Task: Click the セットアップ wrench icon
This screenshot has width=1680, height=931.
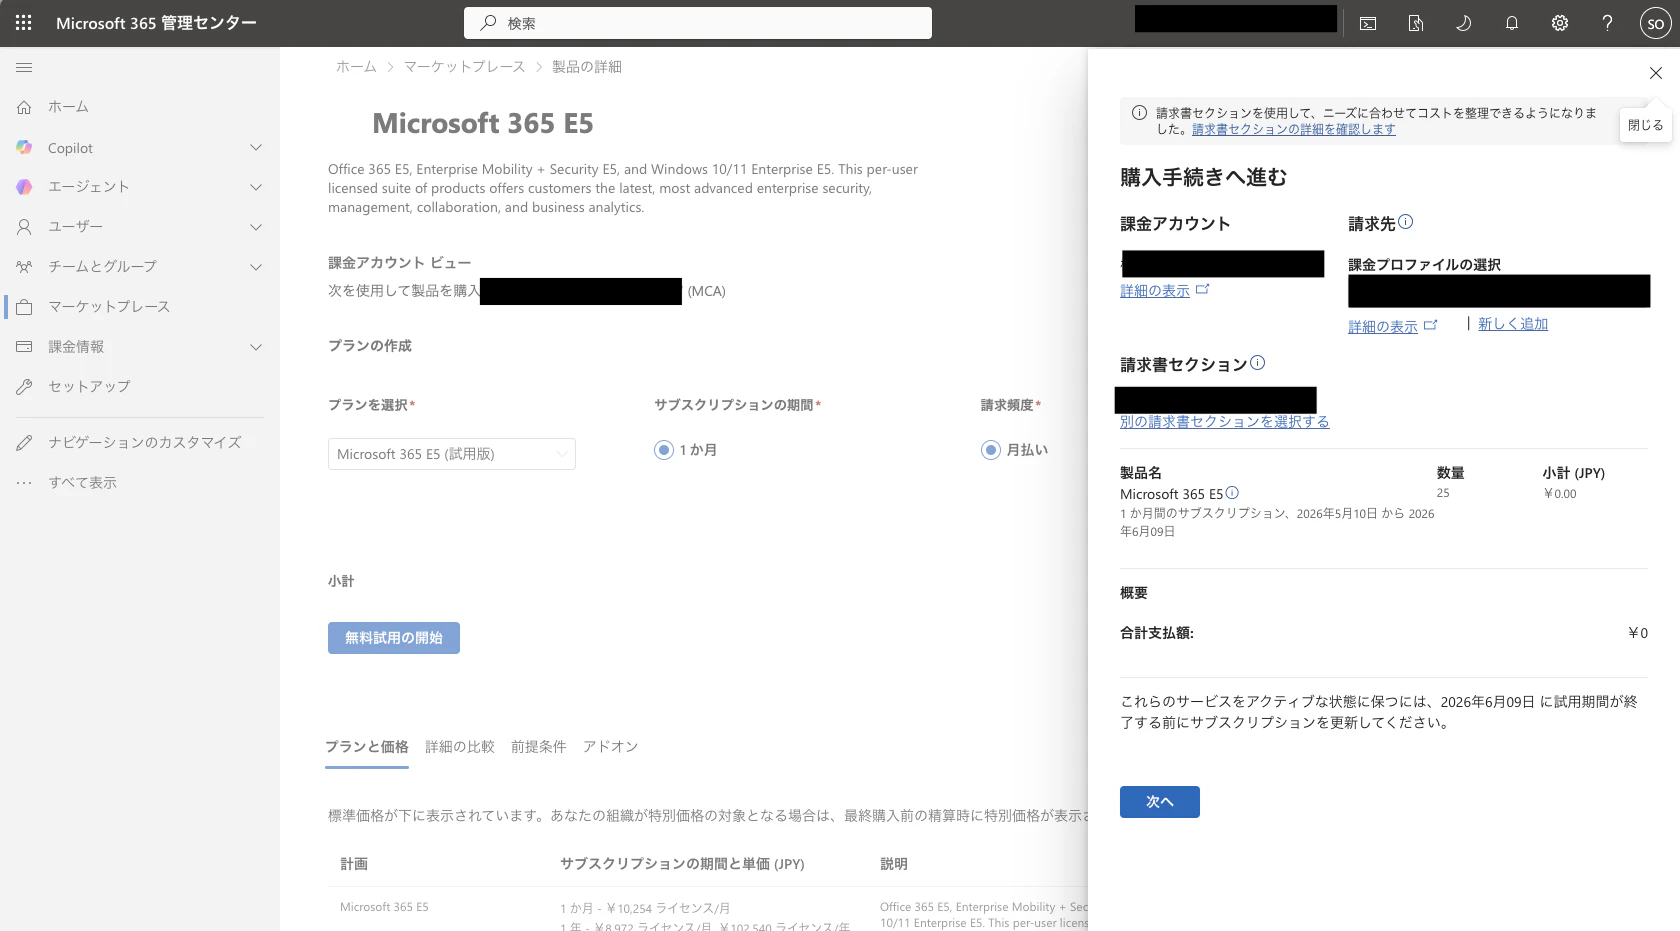Action: point(24,387)
